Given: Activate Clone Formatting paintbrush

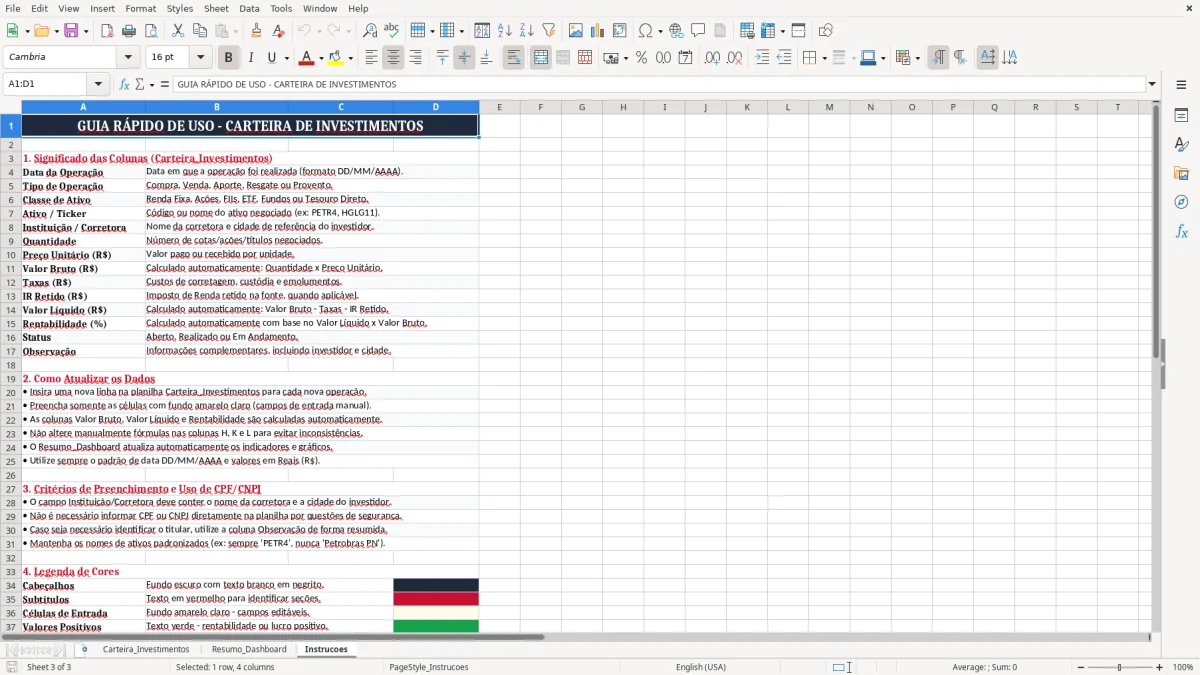Looking at the screenshot, I should (x=256, y=31).
